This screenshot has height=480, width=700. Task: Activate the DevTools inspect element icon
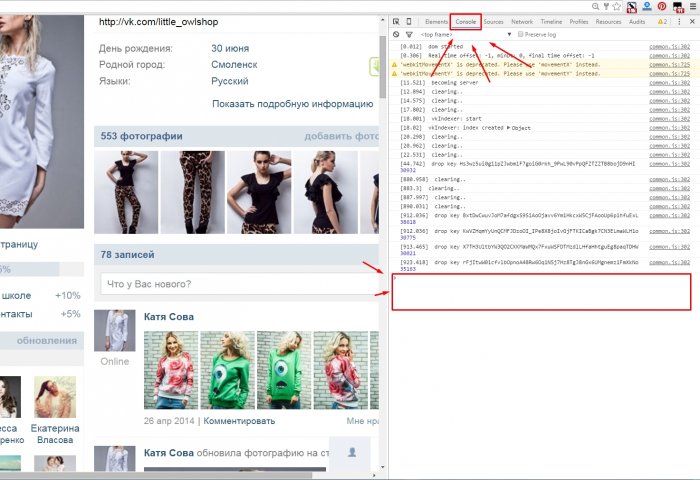click(396, 21)
